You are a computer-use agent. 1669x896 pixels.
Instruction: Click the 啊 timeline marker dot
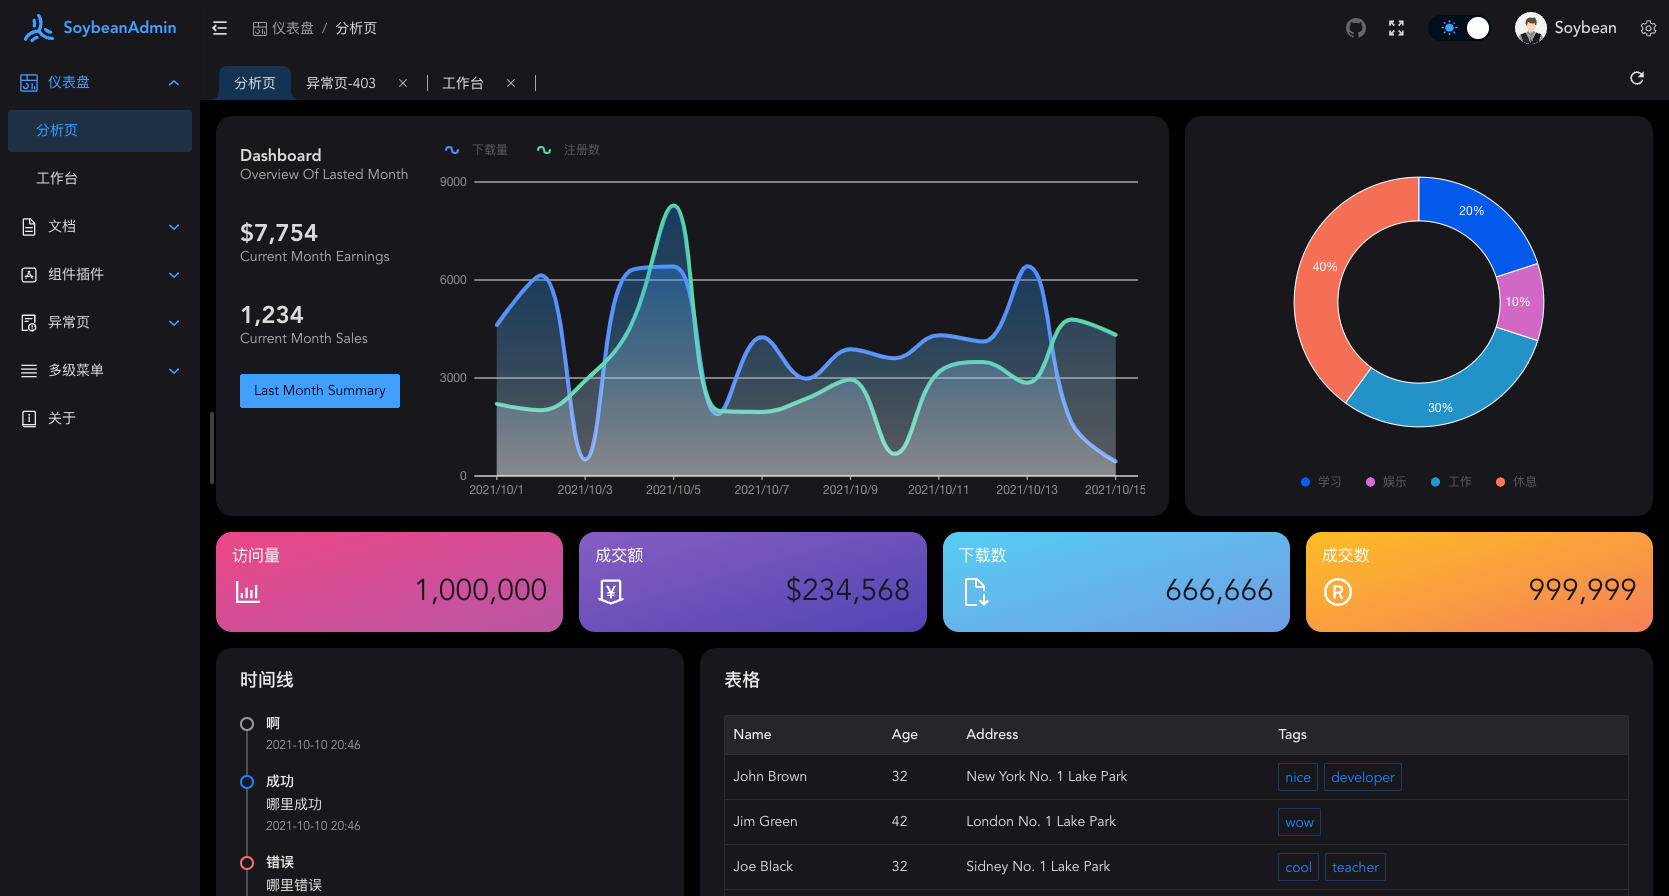pos(247,724)
